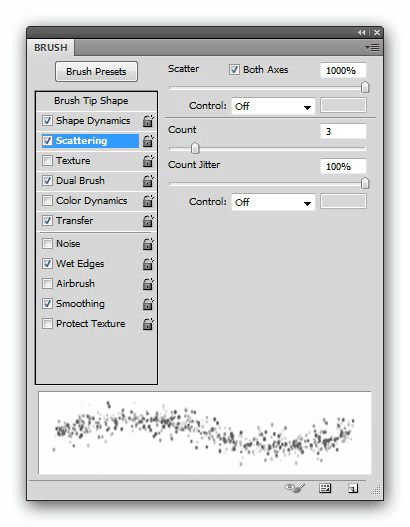Viewport: 410px width, 527px height.
Task: Click the brush stroke preview area
Action: pyautogui.click(x=205, y=433)
